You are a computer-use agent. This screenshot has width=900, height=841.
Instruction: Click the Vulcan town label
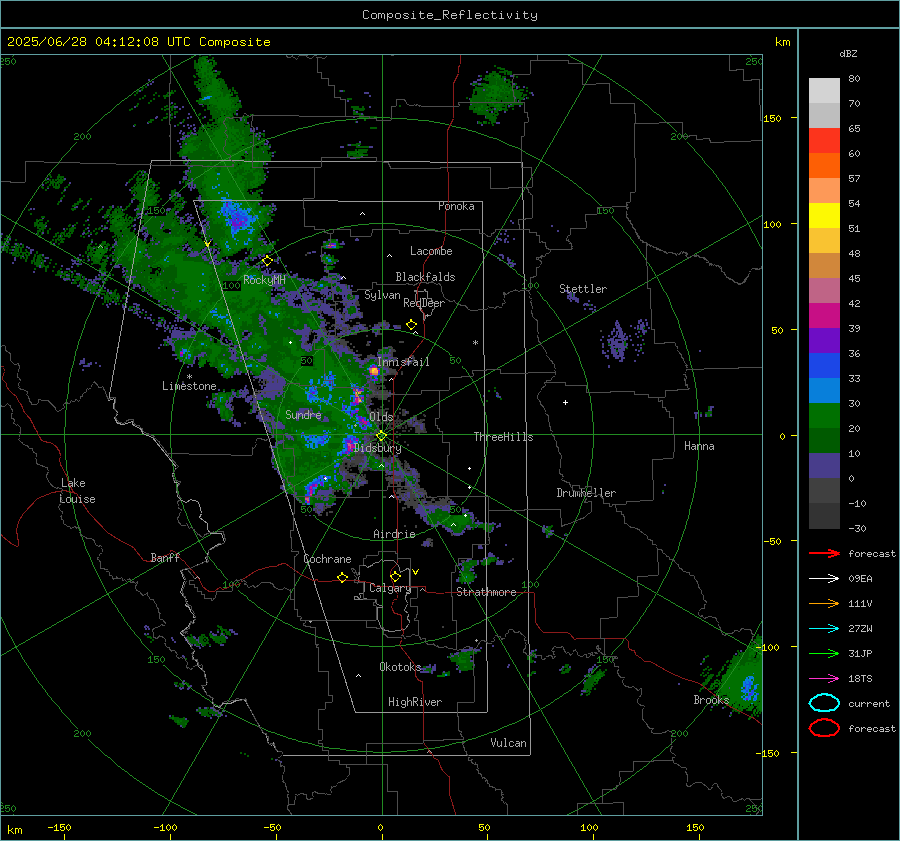click(x=508, y=742)
